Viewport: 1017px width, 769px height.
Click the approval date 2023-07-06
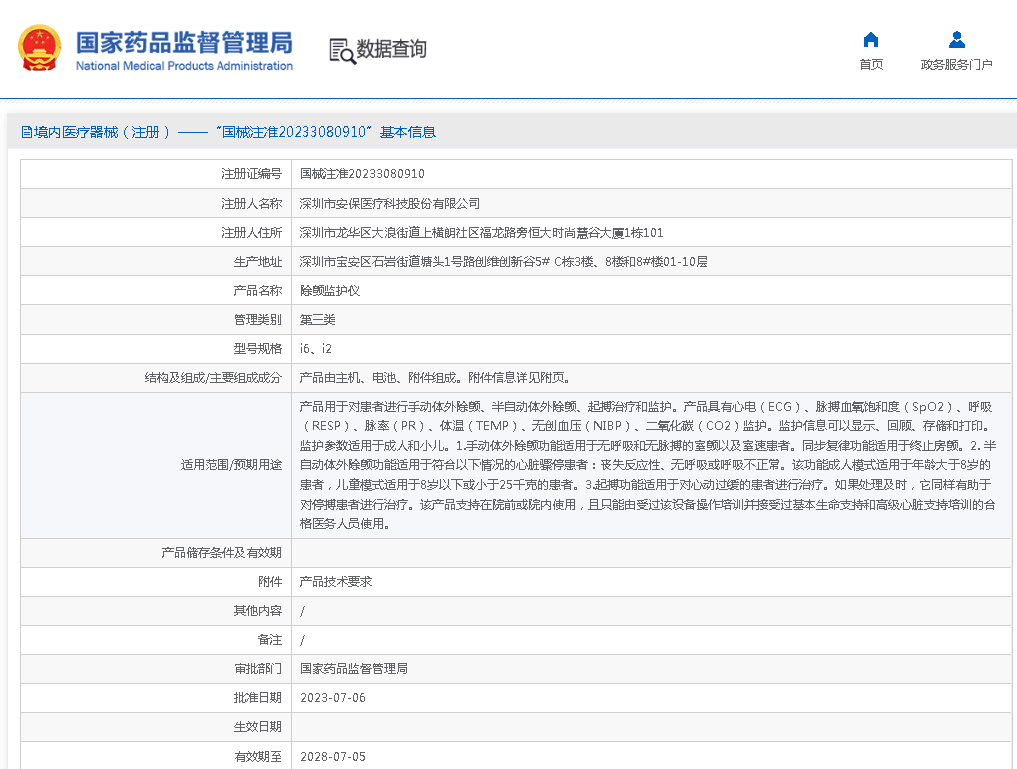click(x=333, y=698)
